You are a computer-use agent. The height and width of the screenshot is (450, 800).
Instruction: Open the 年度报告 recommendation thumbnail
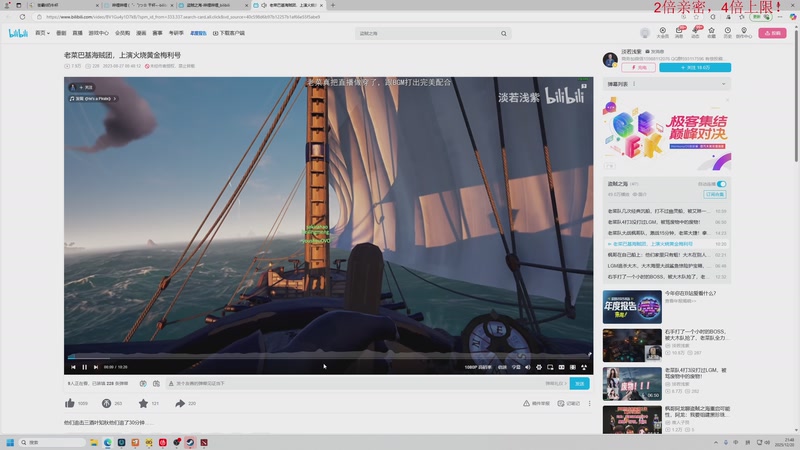click(x=632, y=307)
